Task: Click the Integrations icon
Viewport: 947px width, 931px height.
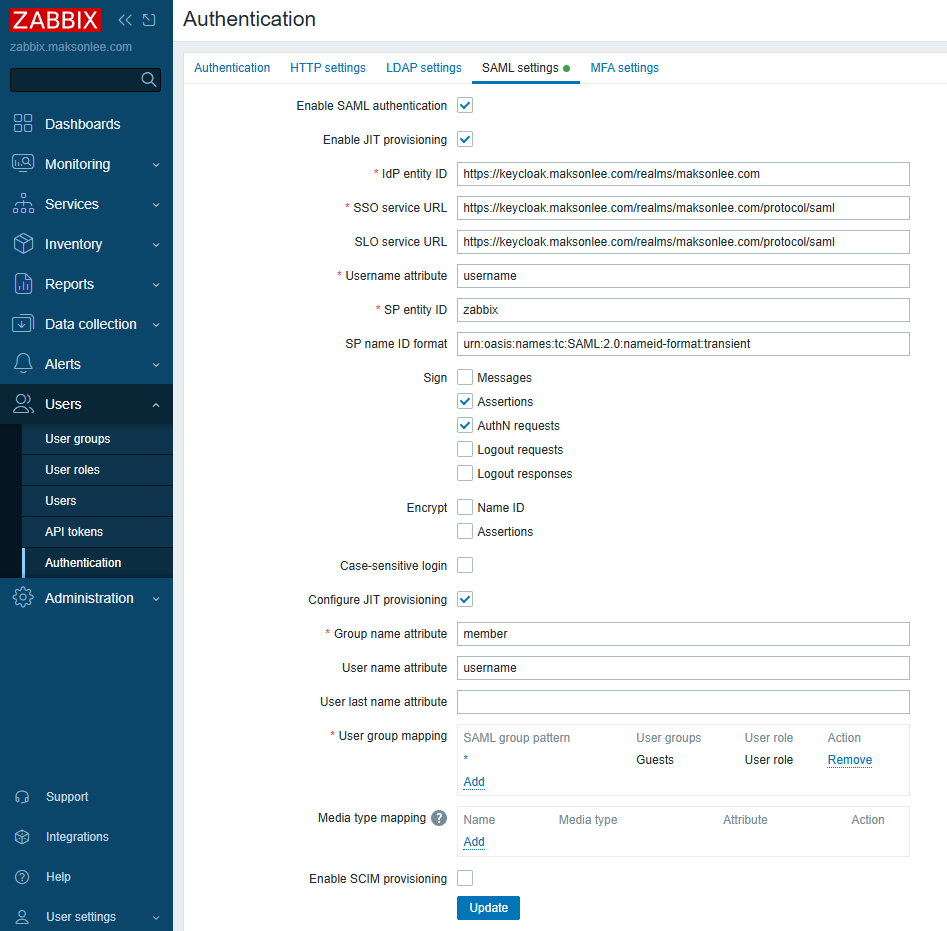Action: [22, 837]
